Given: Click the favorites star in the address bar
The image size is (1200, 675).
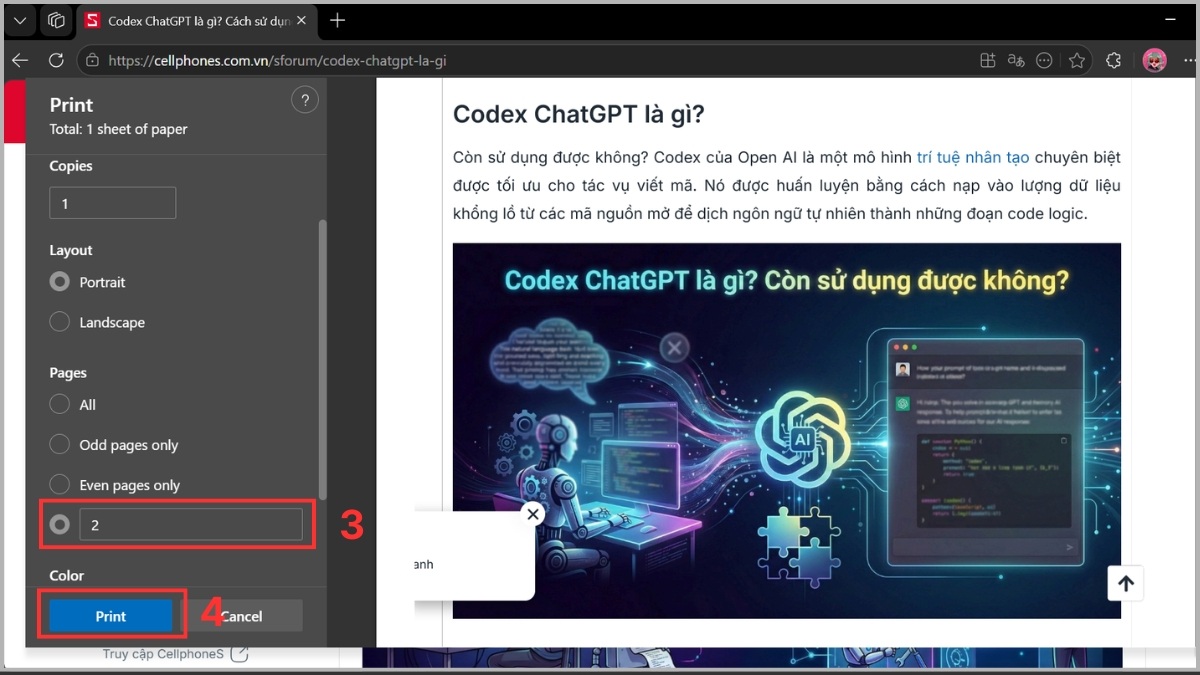Looking at the screenshot, I should [1077, 60].
